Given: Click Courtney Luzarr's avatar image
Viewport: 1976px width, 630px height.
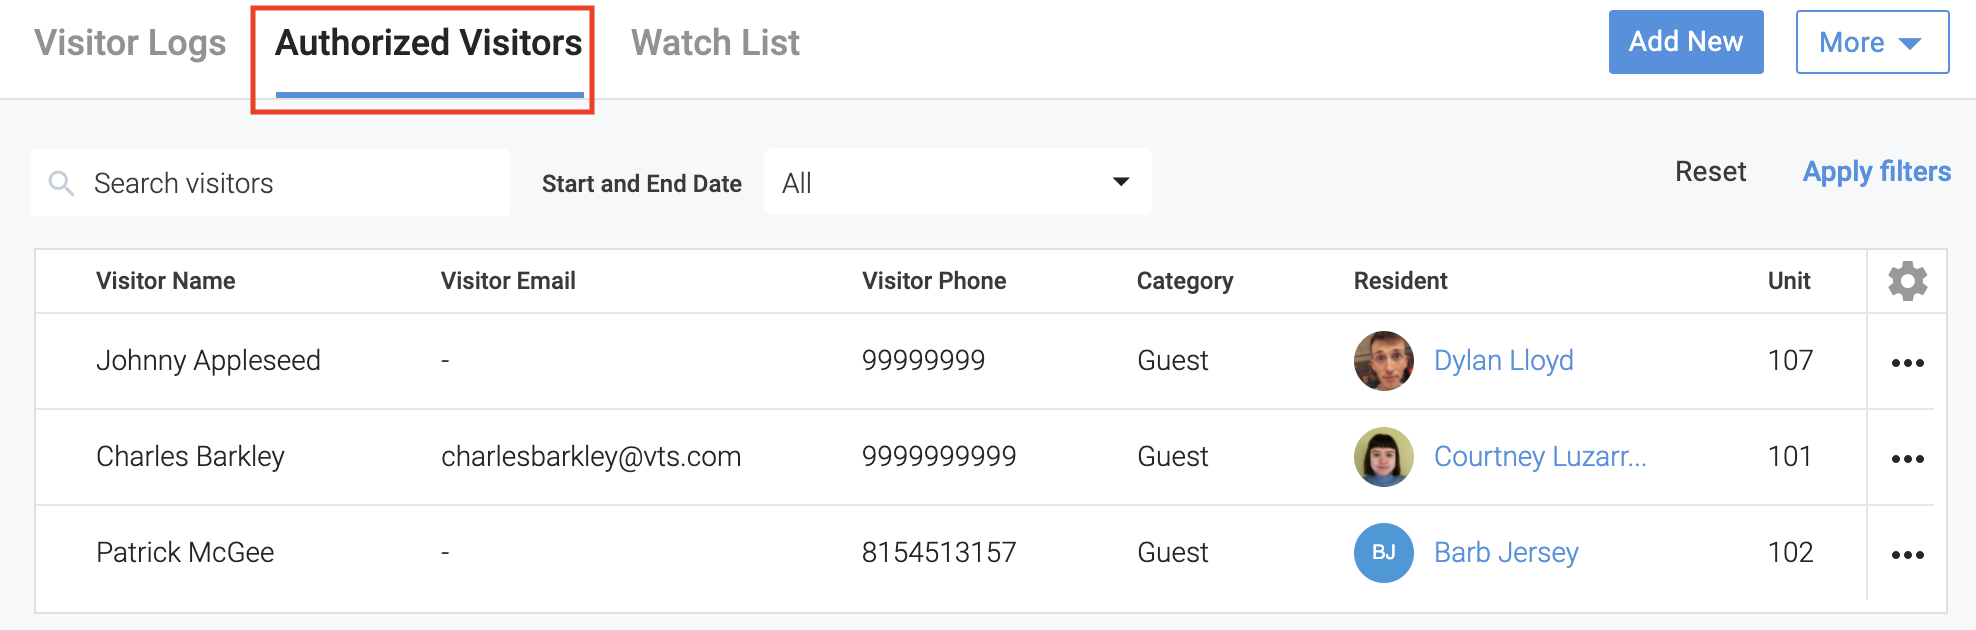Looking at the screenshot, I should pos(1383,457).
